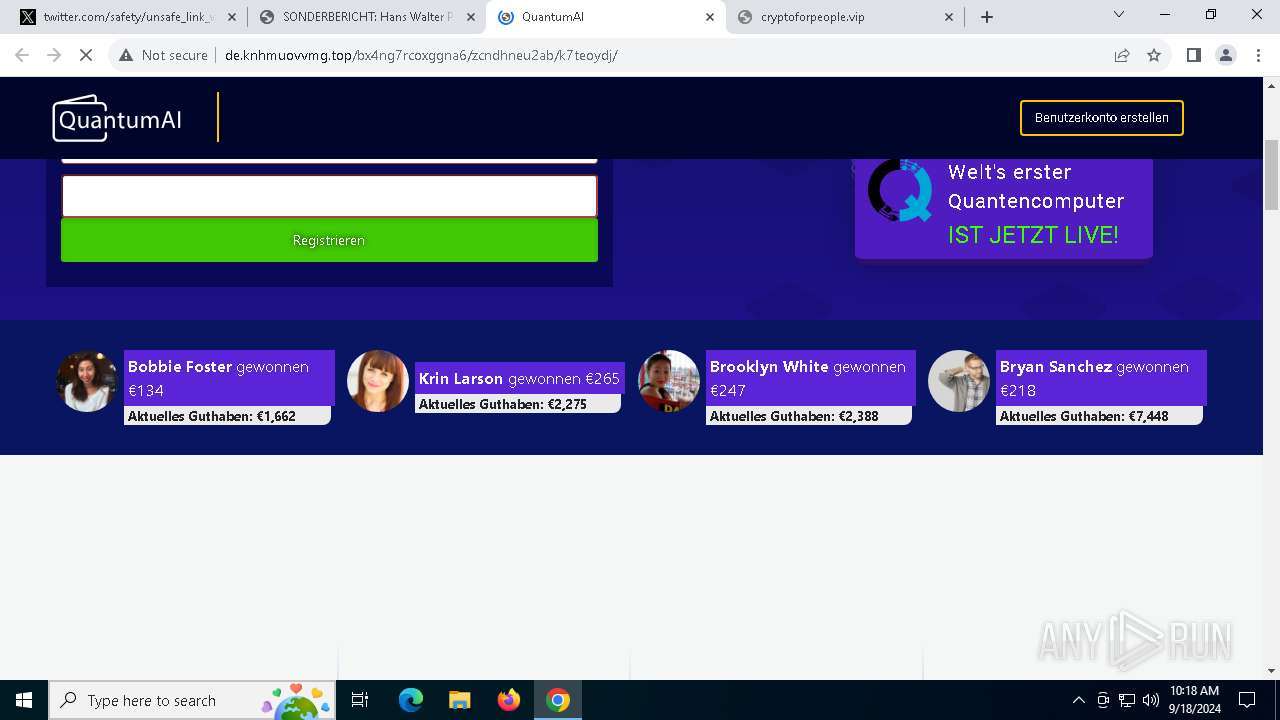
Task: Open the Windows Start menu
Action: click(24, 700)
